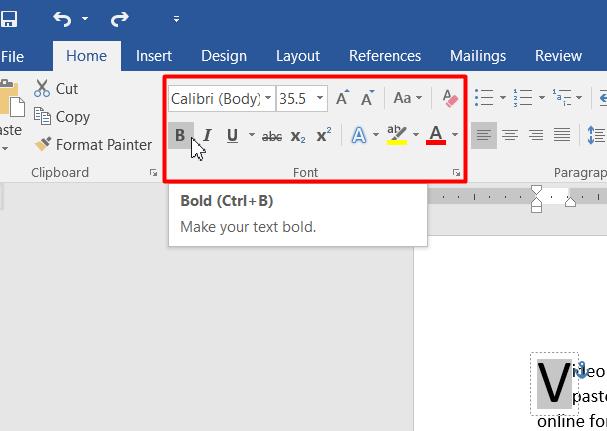Expand the Paste options arrow
Image resolution: width=607 pixels, height=431 pixels.
click(5, 148)
